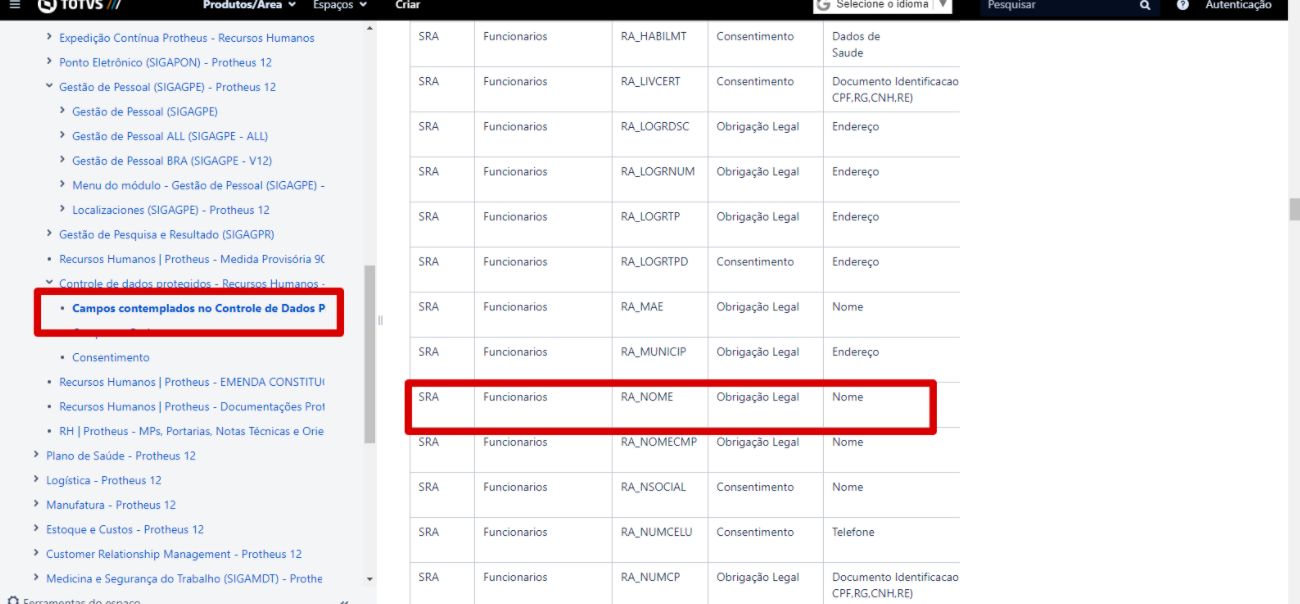The height and width of the screenshot is (604, 1300).
Task: Open Recursos Humanos Documentações Protheus link
Action: point(192,407)
